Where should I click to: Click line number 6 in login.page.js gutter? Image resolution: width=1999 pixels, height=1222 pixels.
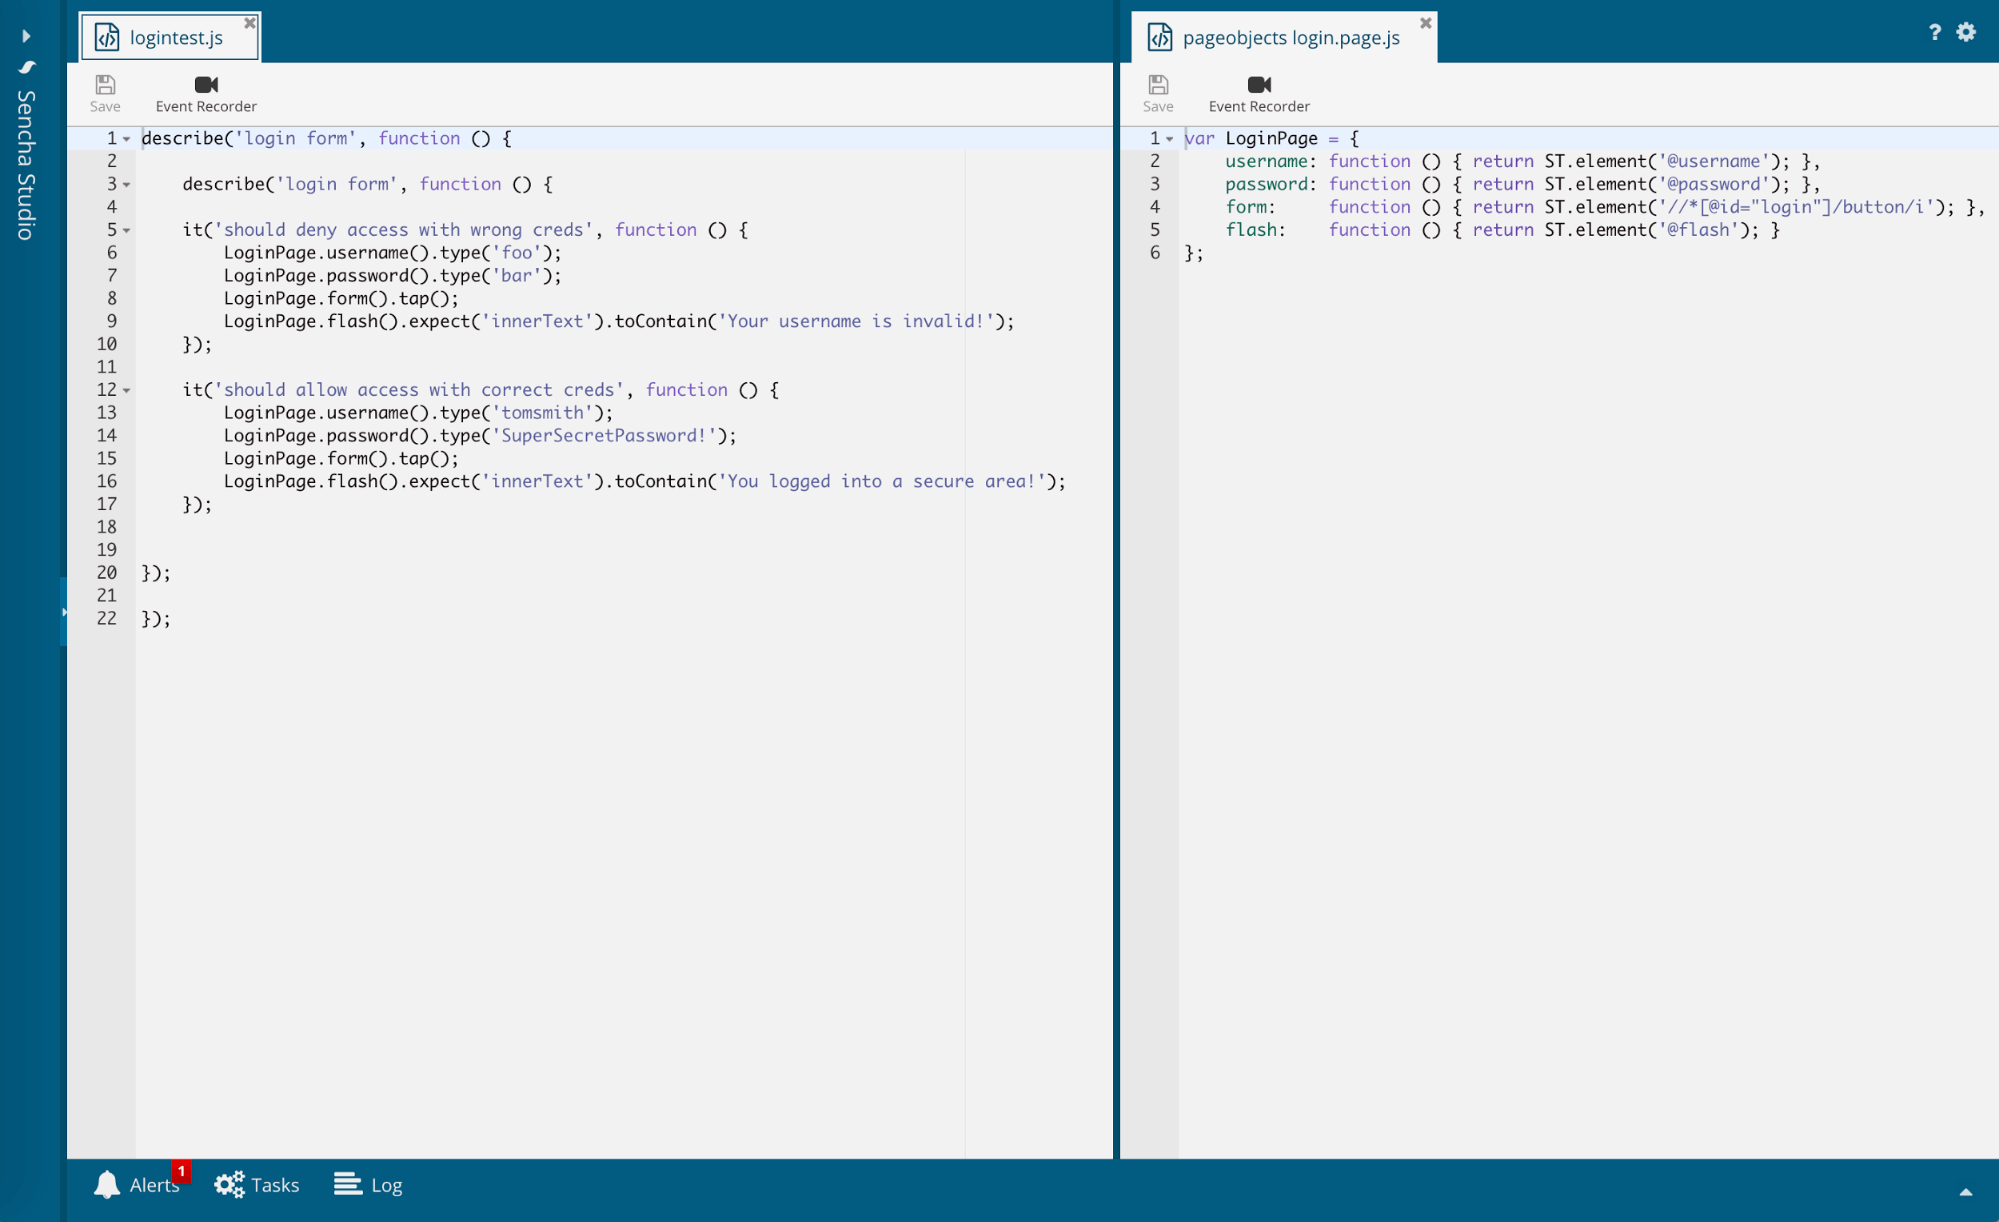[x=1155, y=253]
